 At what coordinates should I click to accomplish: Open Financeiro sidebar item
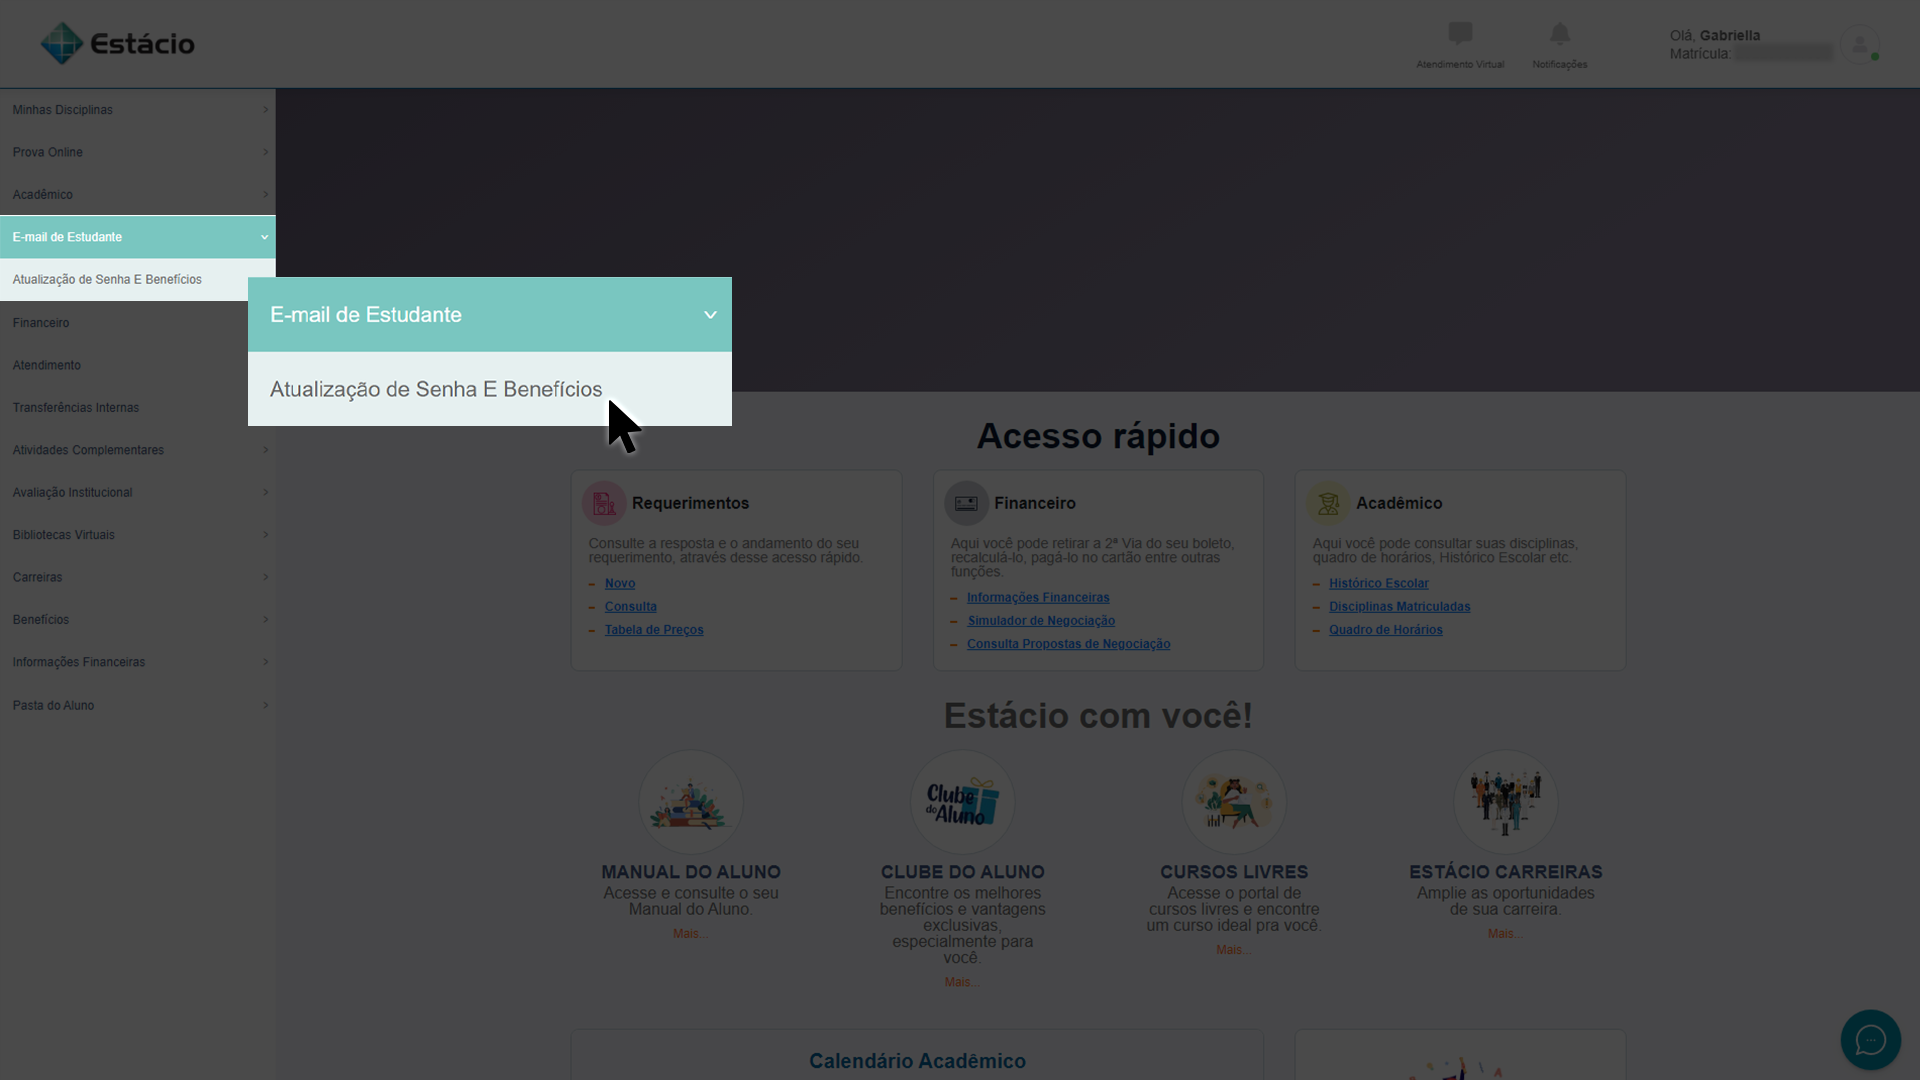[124, 323]
